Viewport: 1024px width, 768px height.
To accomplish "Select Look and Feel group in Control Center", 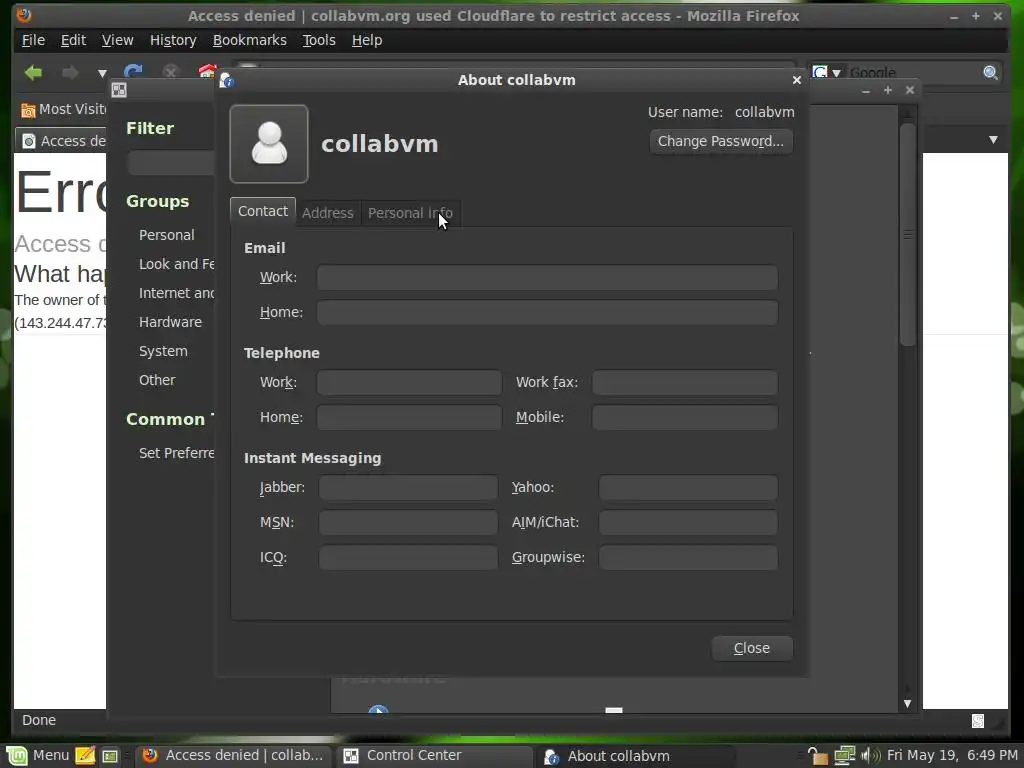I will [x=176, y=264].
